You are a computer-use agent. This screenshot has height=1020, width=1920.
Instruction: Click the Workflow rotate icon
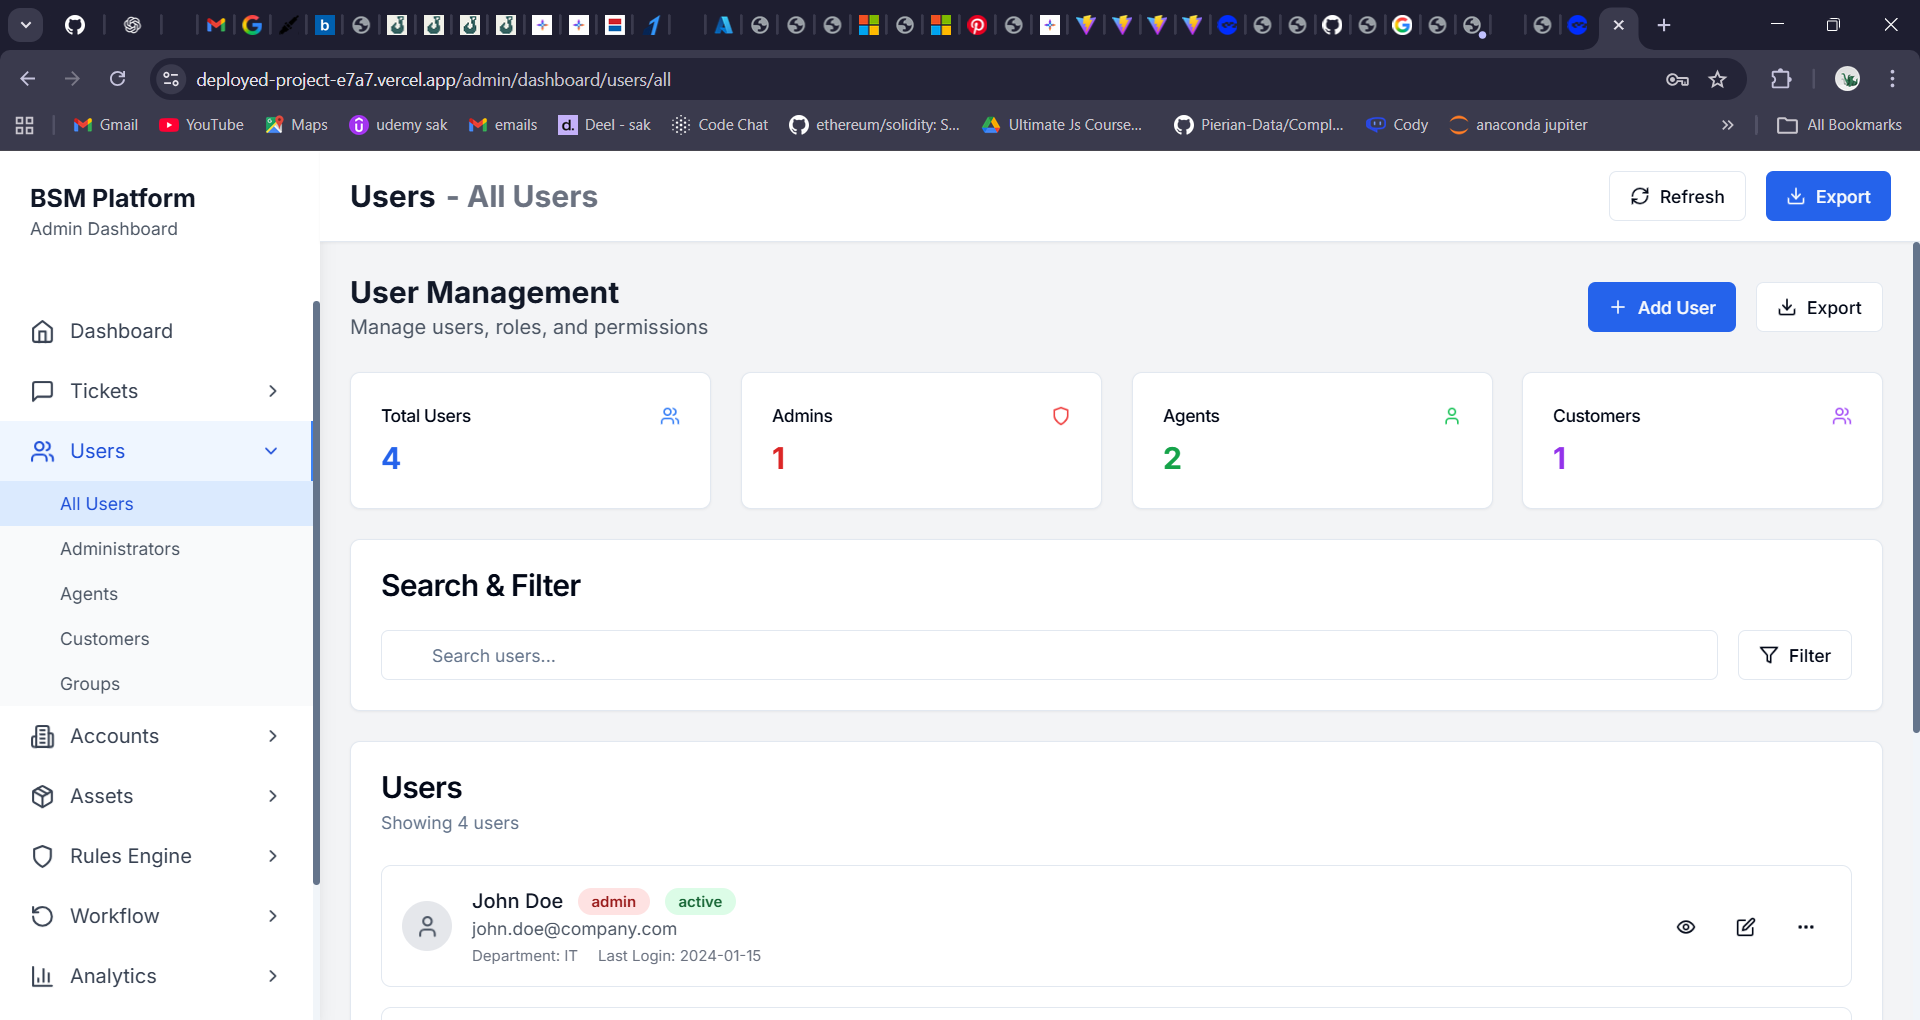[x=42, y=916]
